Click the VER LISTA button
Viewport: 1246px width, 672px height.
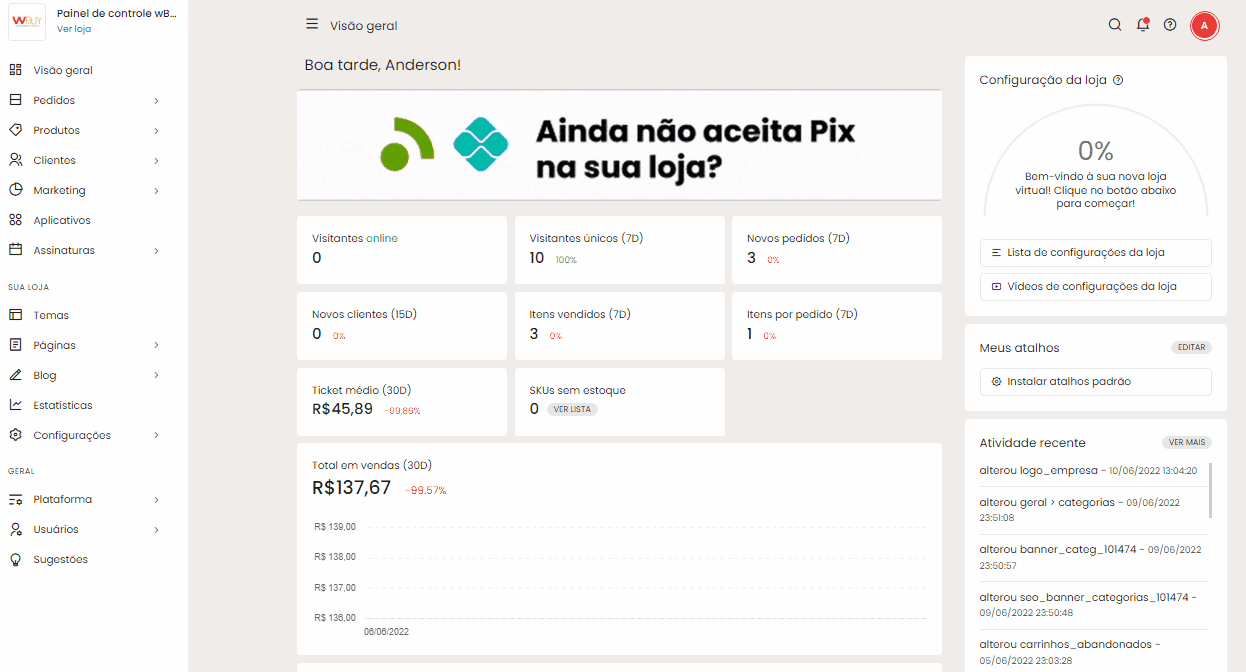pyautogui.click(x=572, y=409)
